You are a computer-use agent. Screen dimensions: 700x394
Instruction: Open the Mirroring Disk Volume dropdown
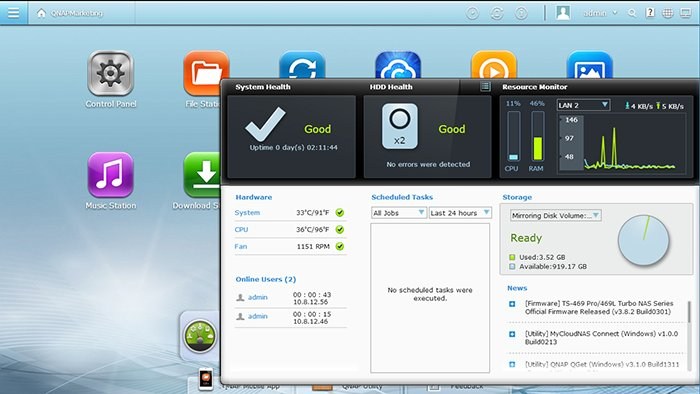pyautogui.click(x=555, y=216)
